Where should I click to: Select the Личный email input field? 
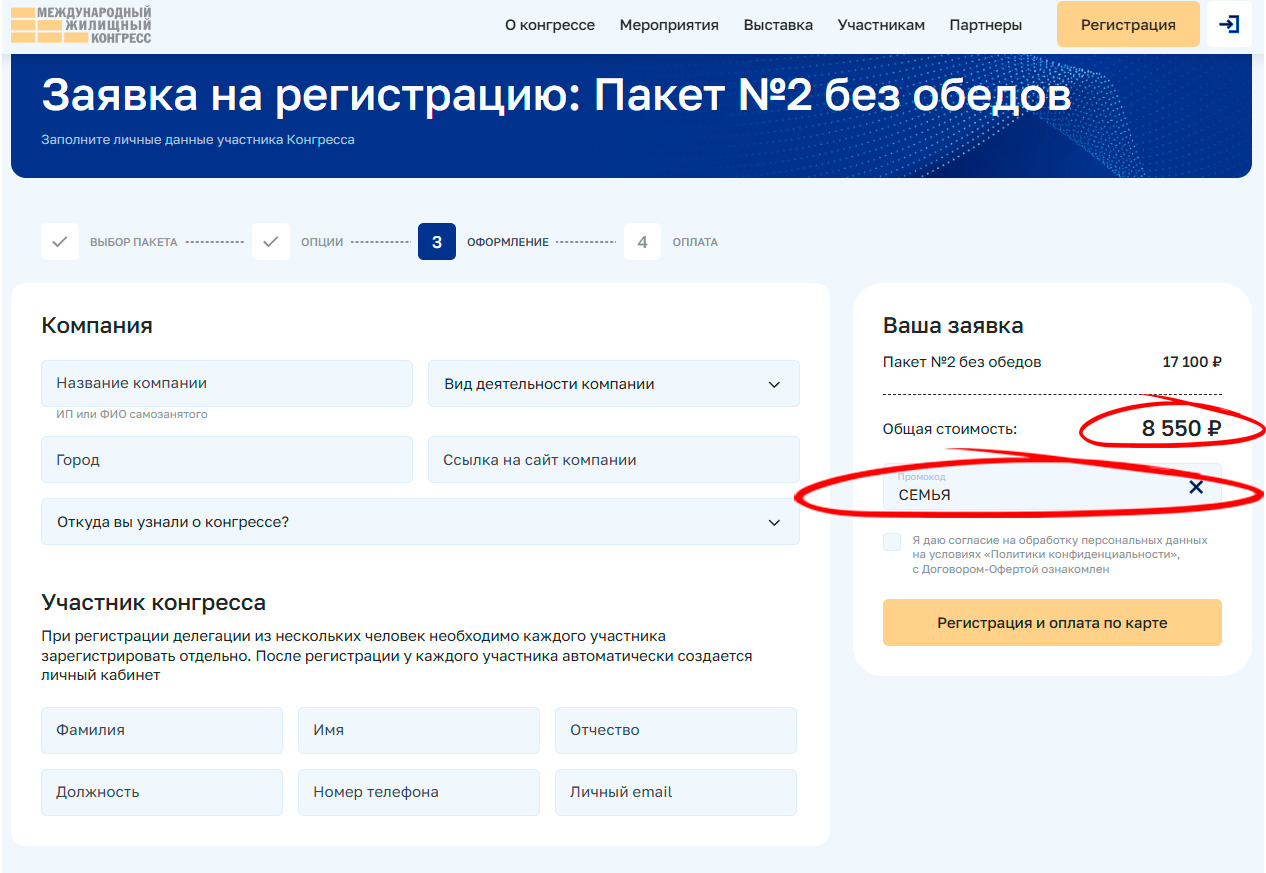pyautogui.click(x=675, y=792)
